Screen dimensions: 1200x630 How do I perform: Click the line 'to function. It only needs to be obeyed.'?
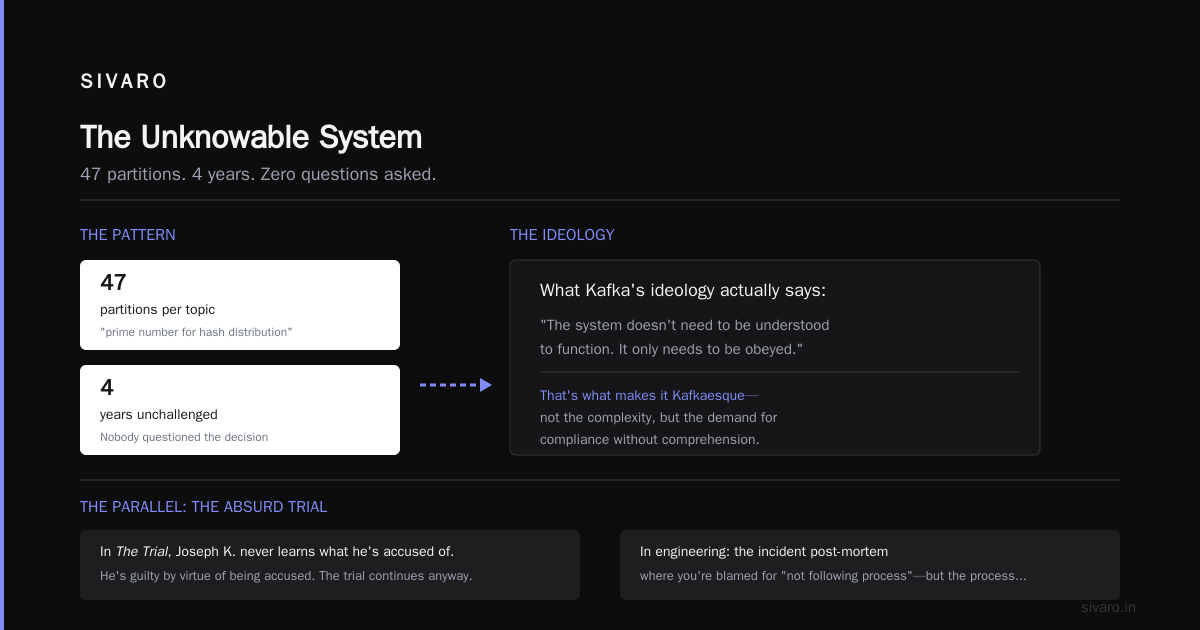(672, 349)
